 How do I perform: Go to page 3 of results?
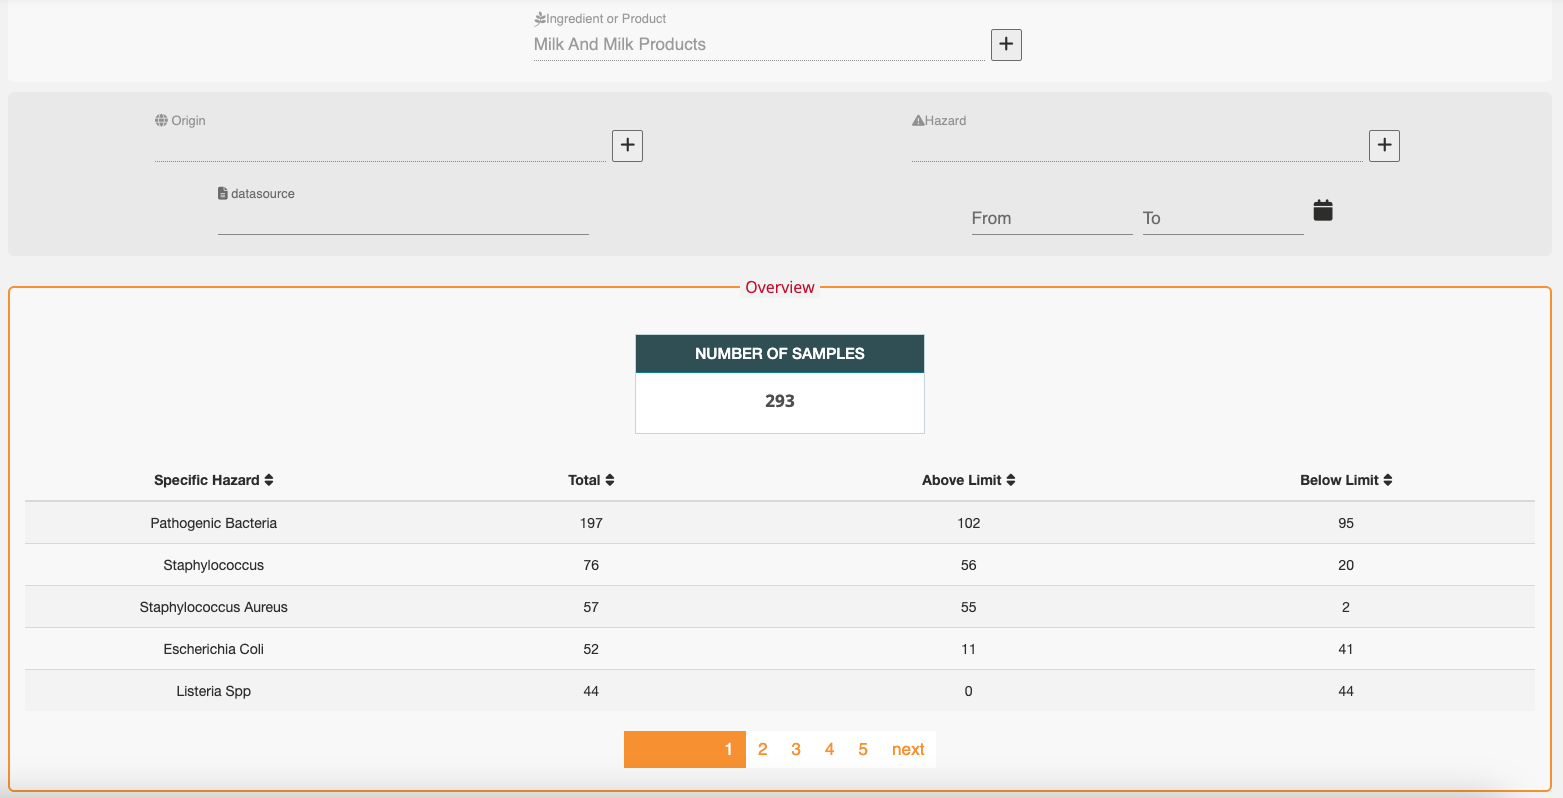tap(796, 750)
